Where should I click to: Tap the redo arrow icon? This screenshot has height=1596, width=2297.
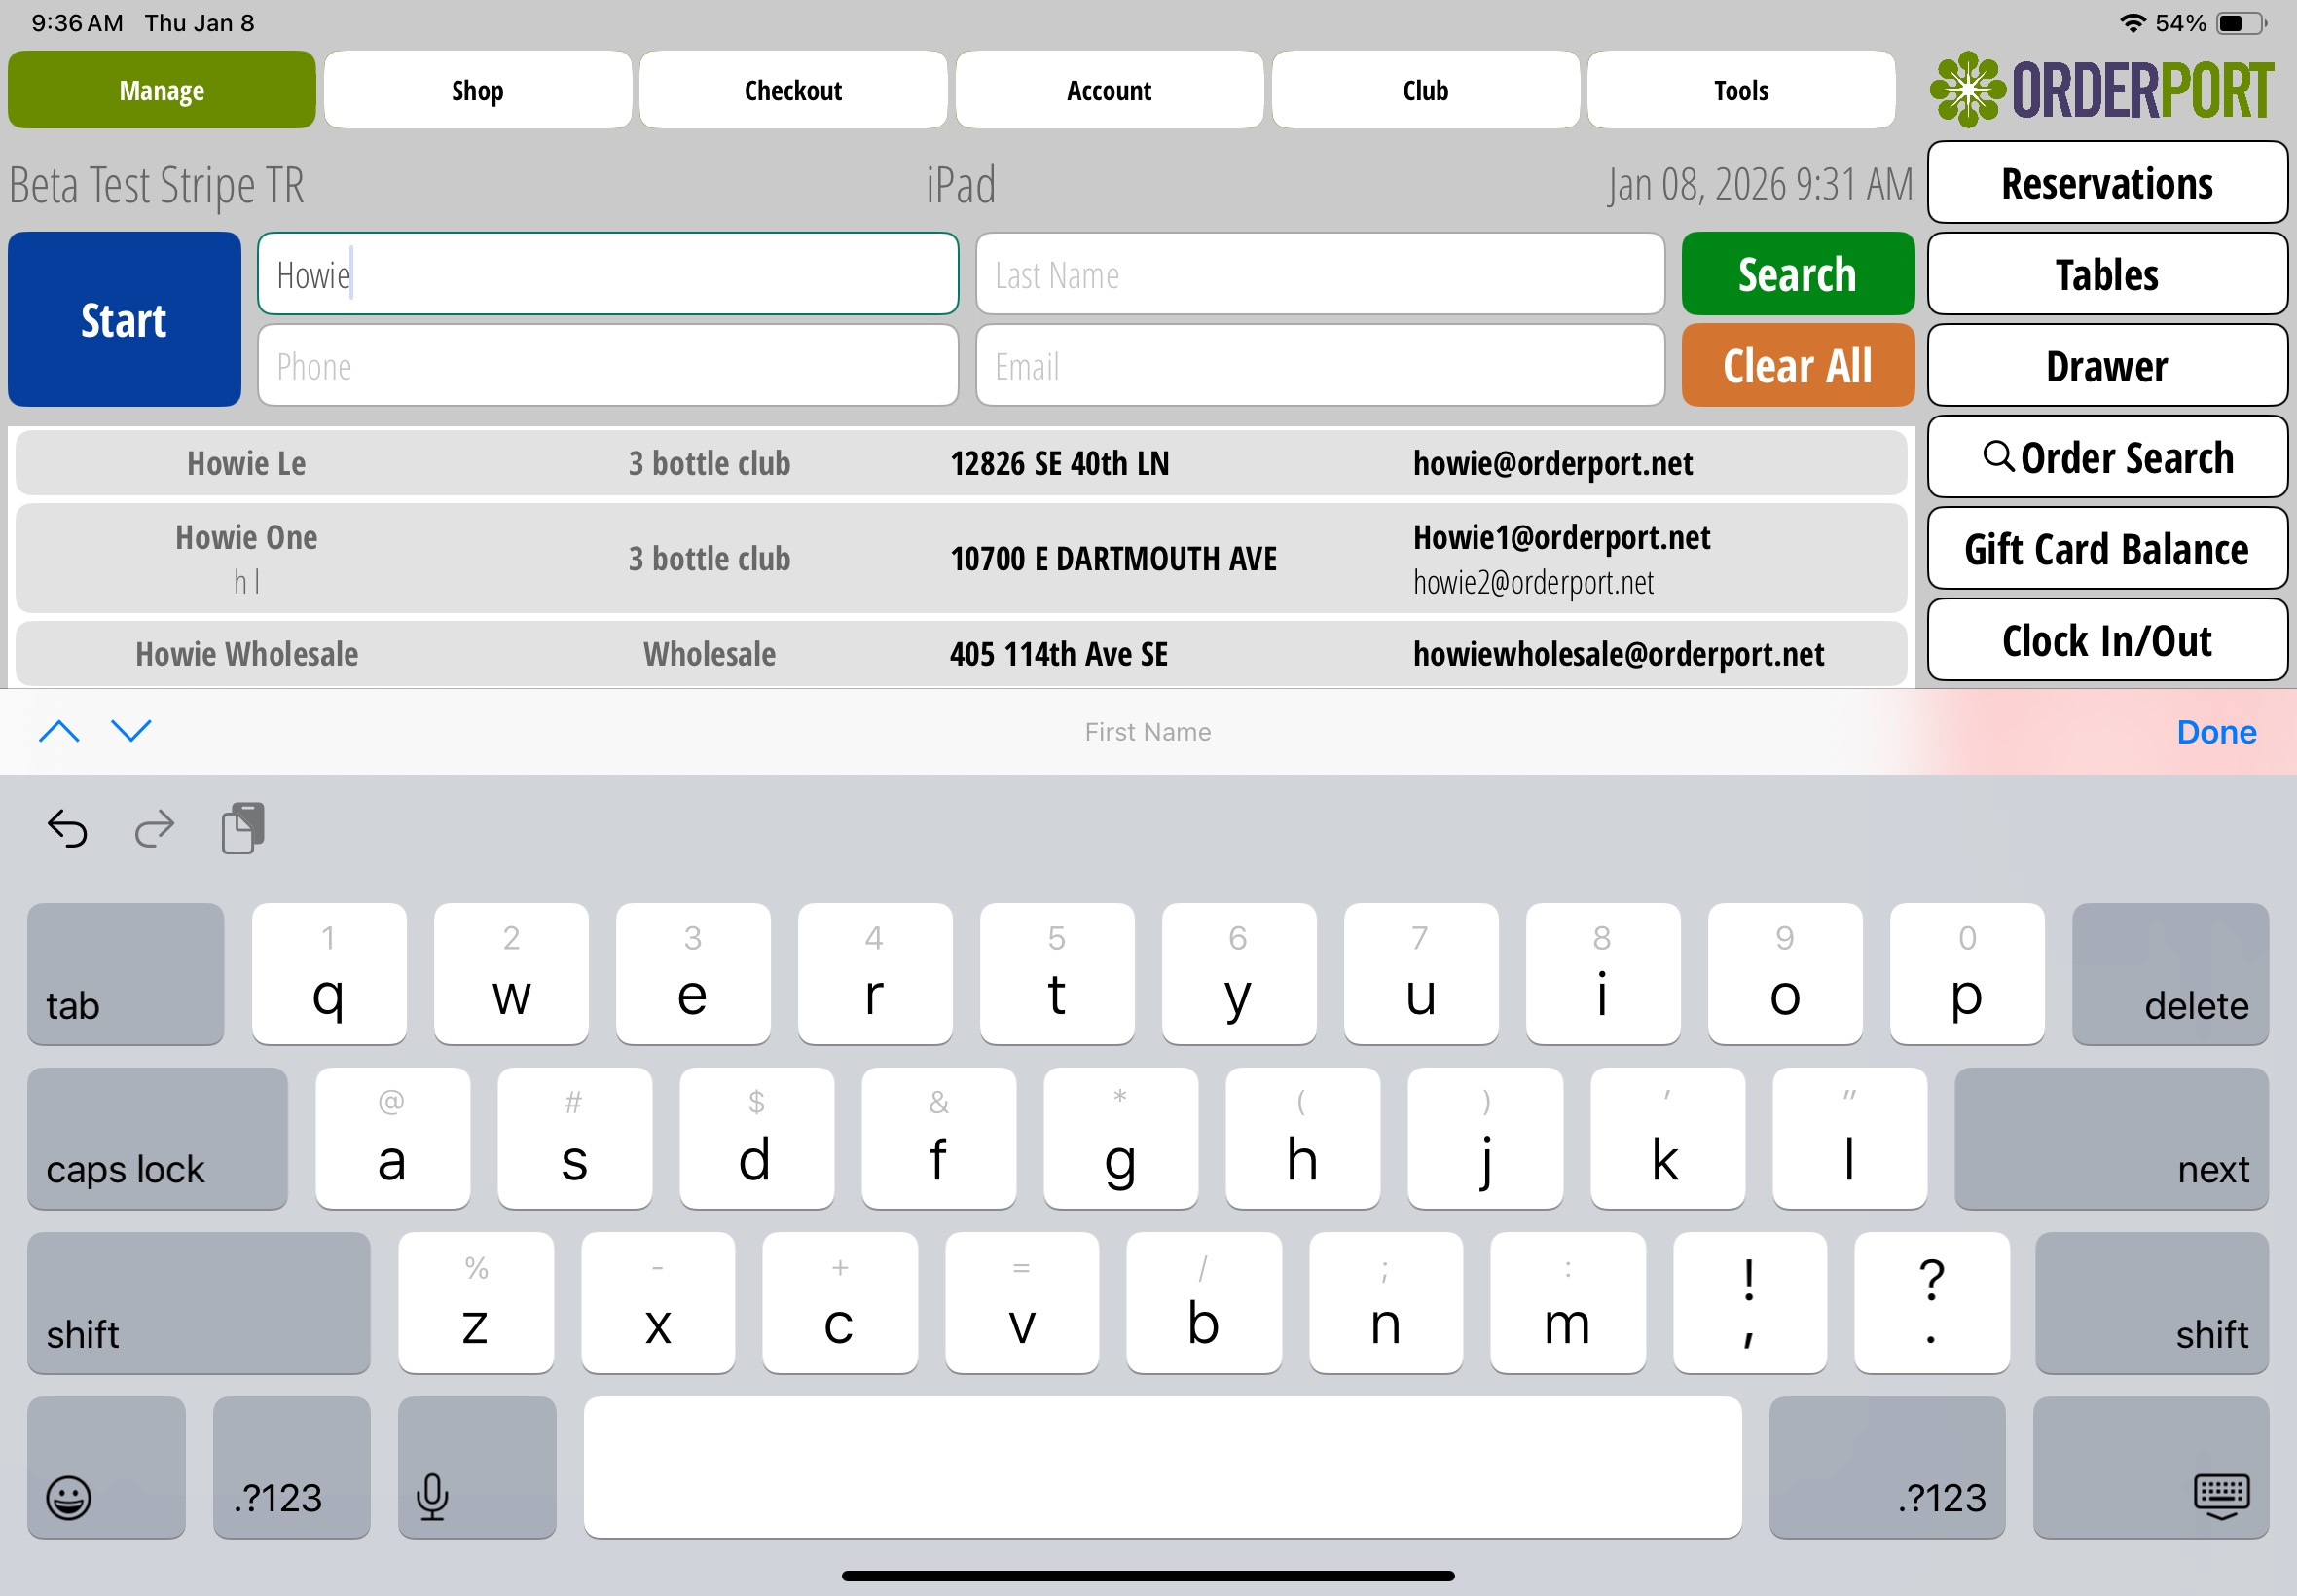point(154,828)
